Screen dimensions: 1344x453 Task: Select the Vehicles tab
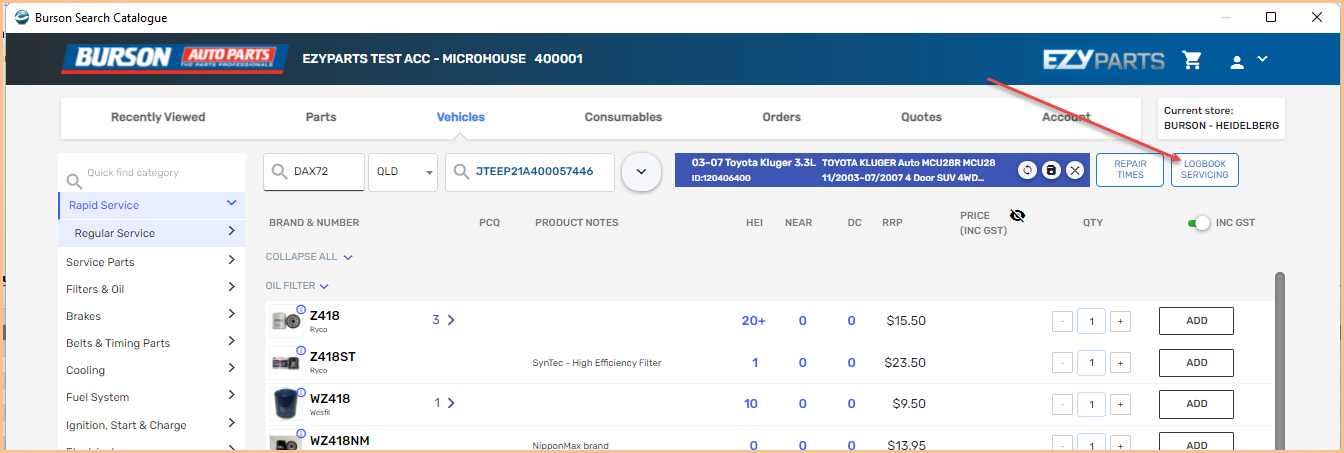(x=461, y=117)
